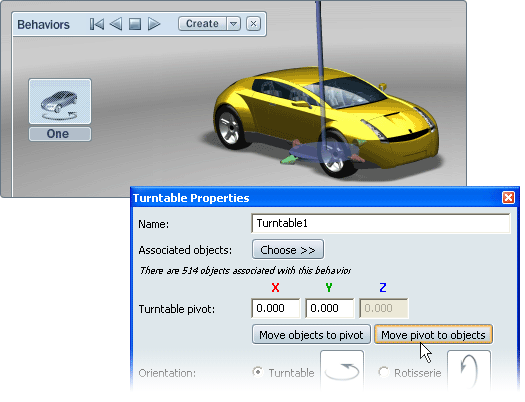525x402 pixels.
Task: Edit the Y pivot value field
Action: point(329,308)
